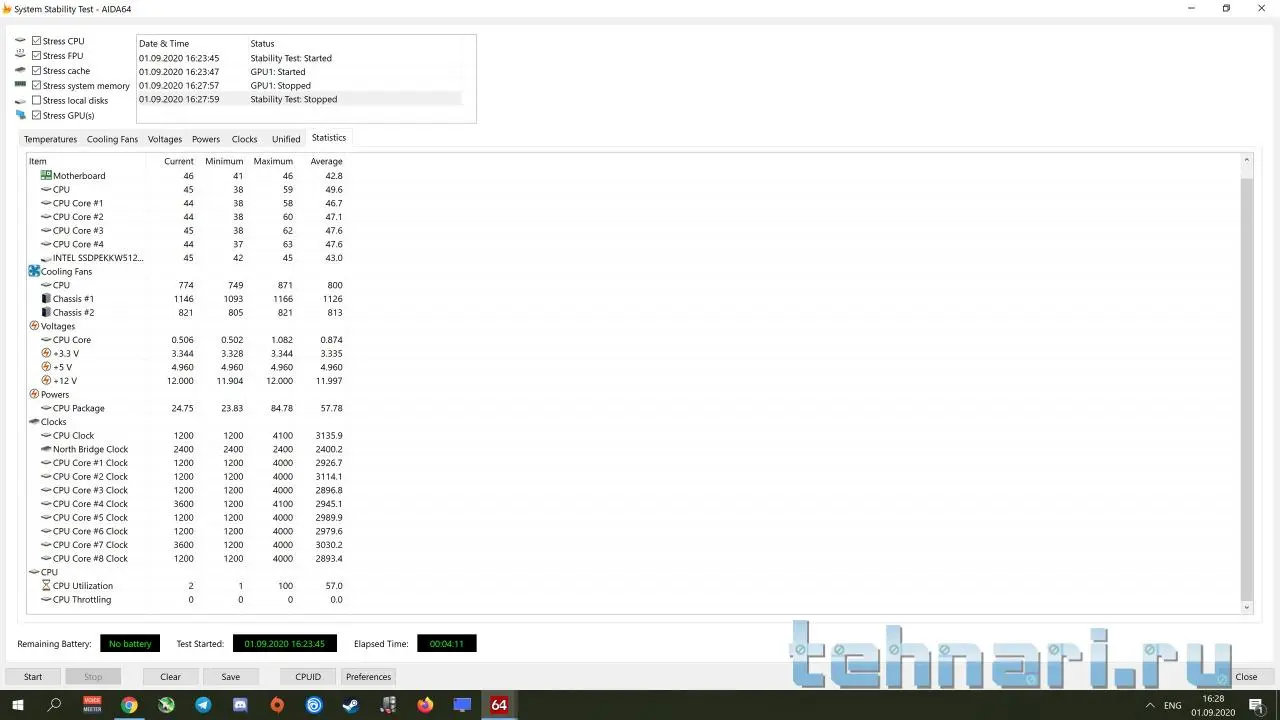1280x720 pixels.
Task: Click the icon beside Stress cache
Action: point(20,71)
